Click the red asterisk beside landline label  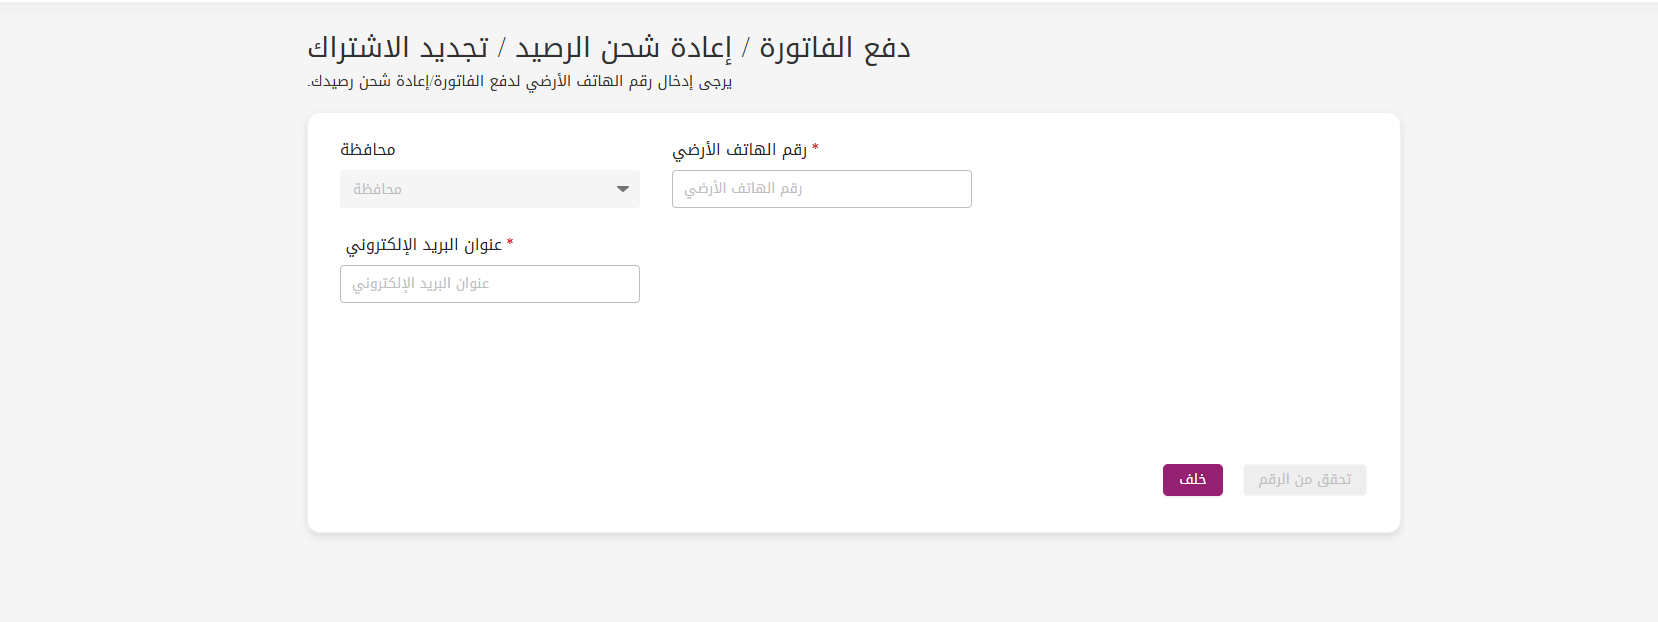click(x=815, y=147)
